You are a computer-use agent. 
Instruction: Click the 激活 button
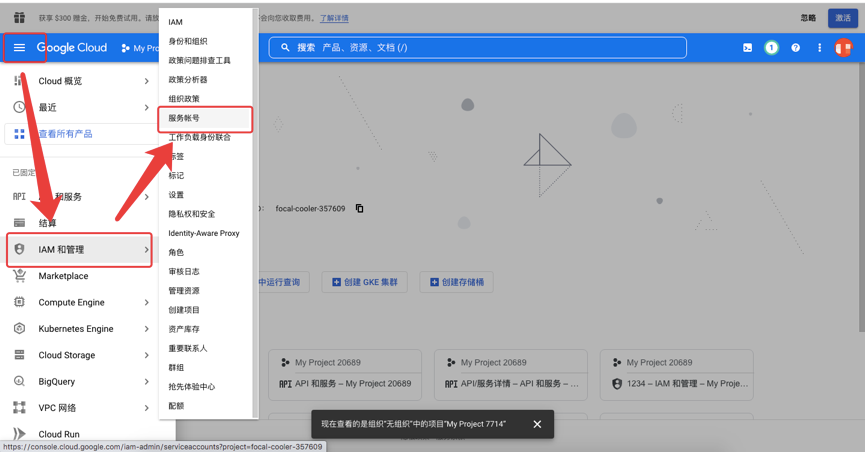click(842, 18)
